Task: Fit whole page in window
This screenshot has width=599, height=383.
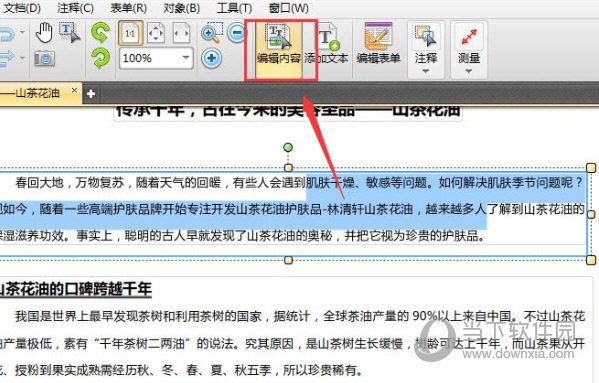Action: click(x=156, y=34)
